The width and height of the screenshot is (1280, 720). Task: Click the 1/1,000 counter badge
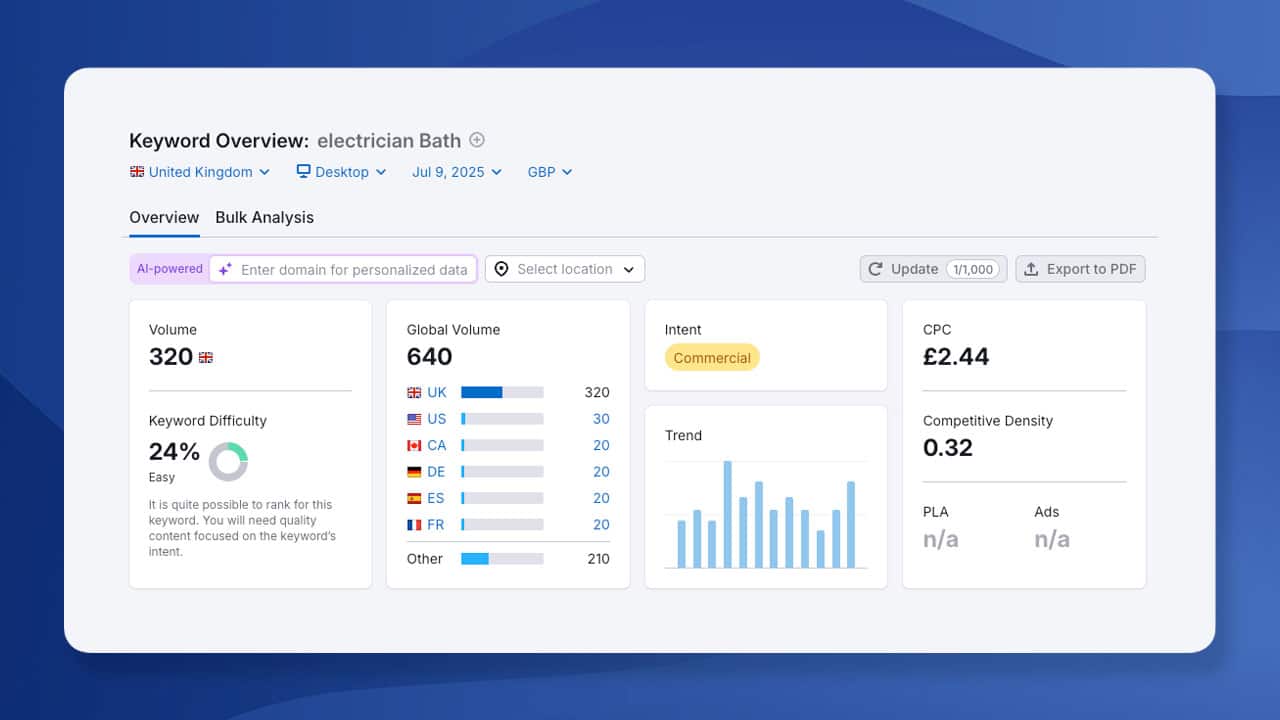[973, 269]
